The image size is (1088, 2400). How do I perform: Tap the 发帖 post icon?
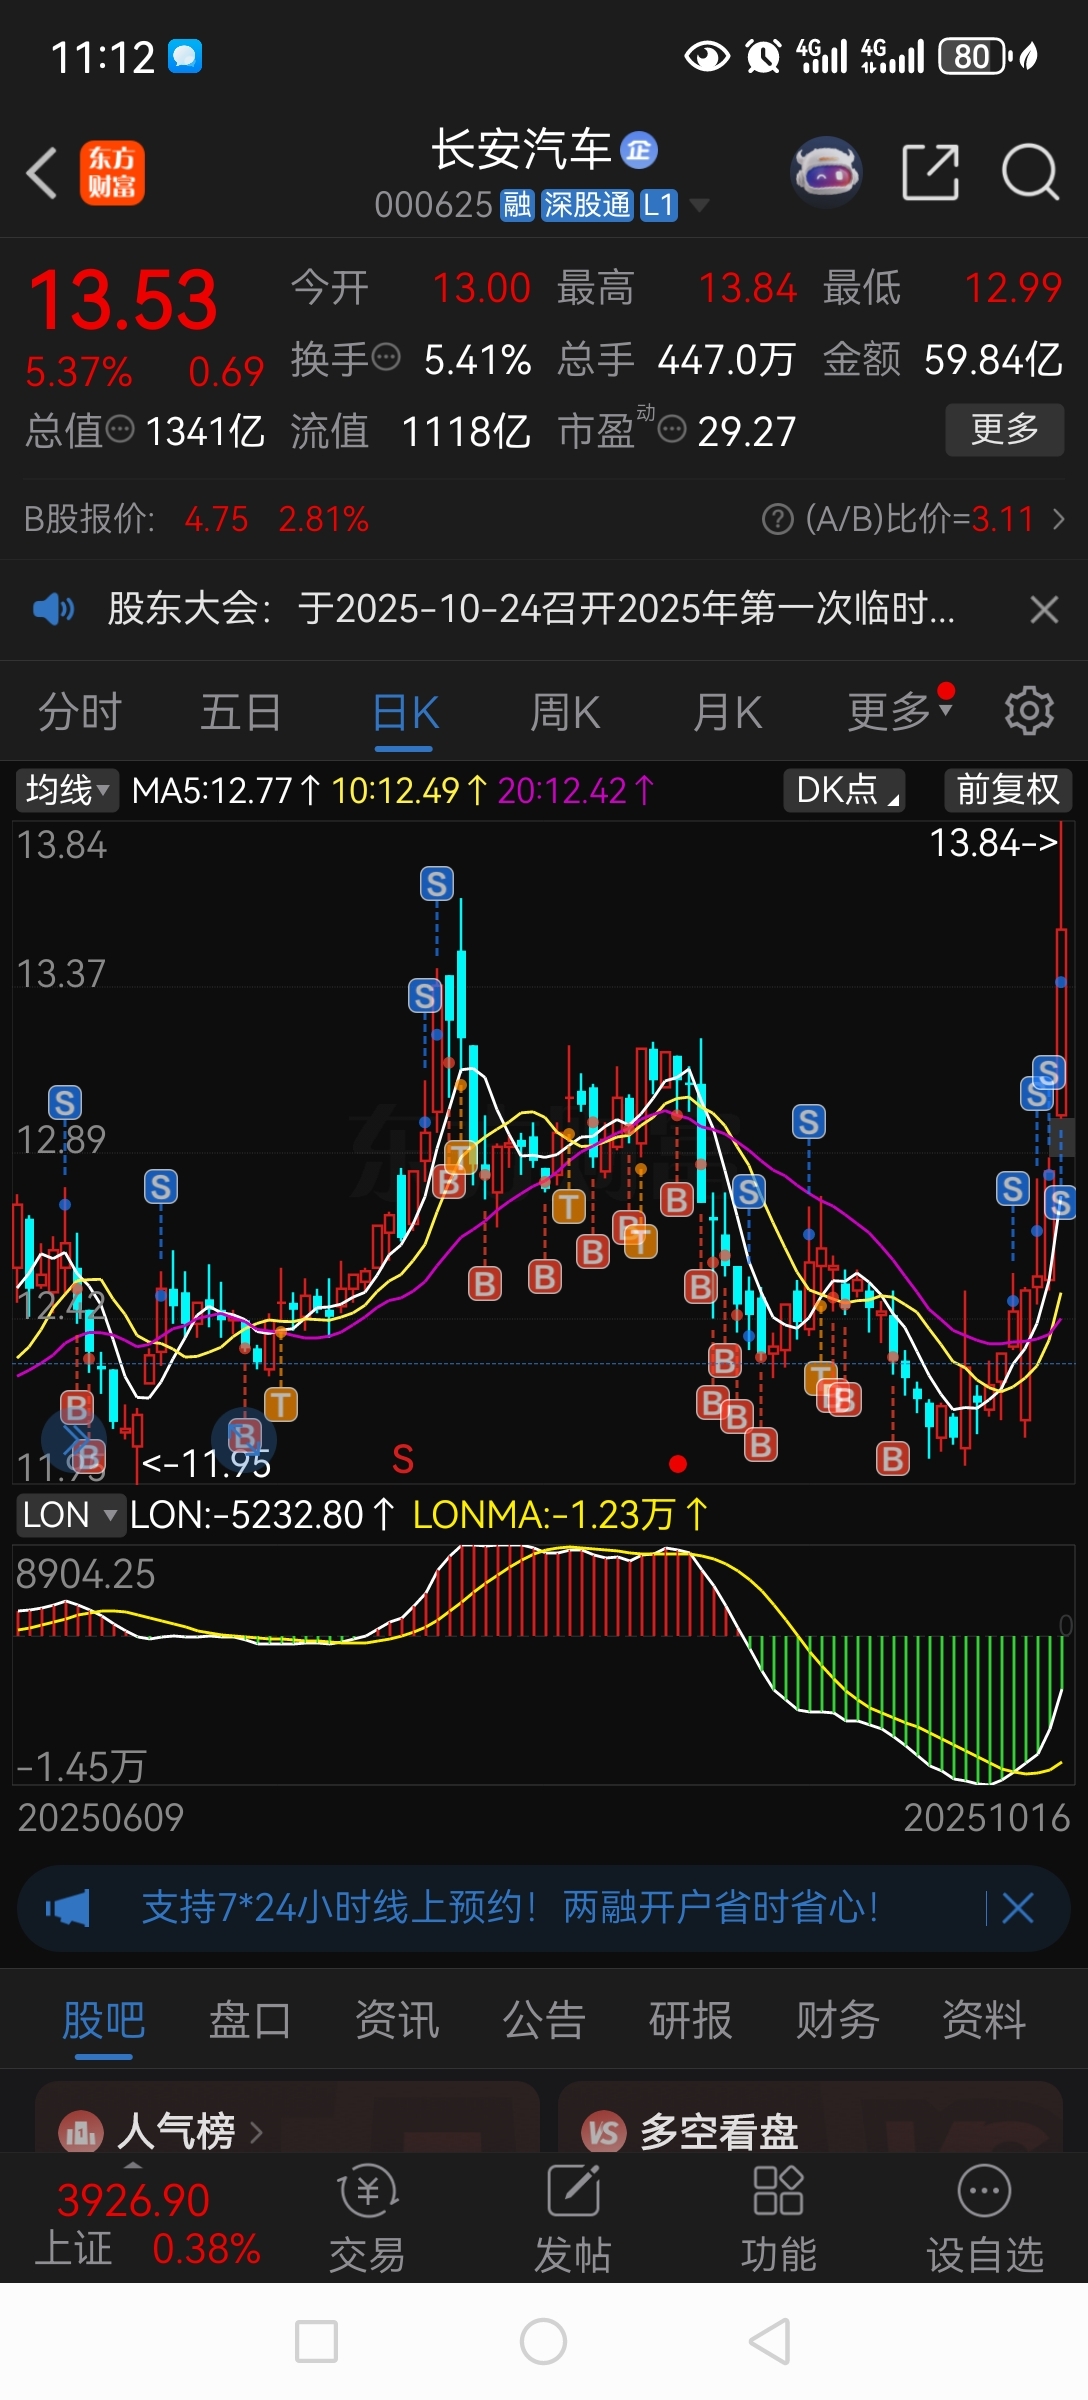point(573,2217)
